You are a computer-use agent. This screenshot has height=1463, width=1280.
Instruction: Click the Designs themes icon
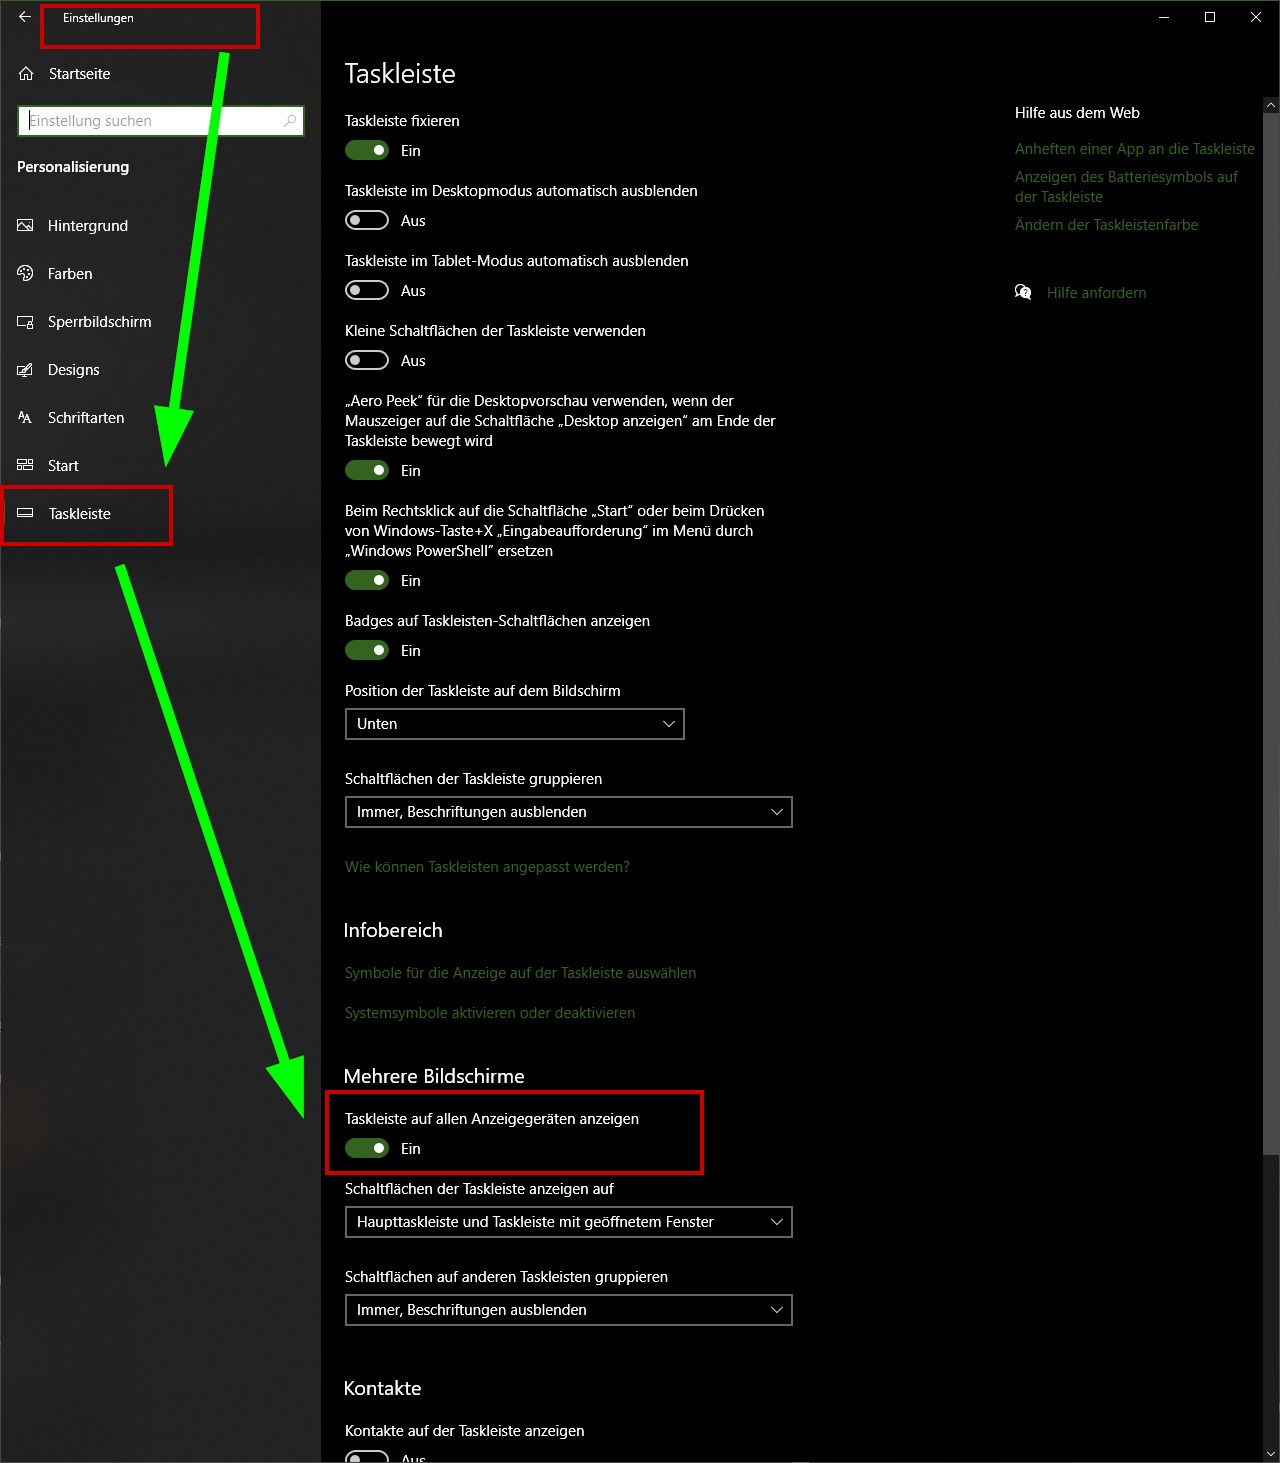pyautogui.click(x=25, y=369)
